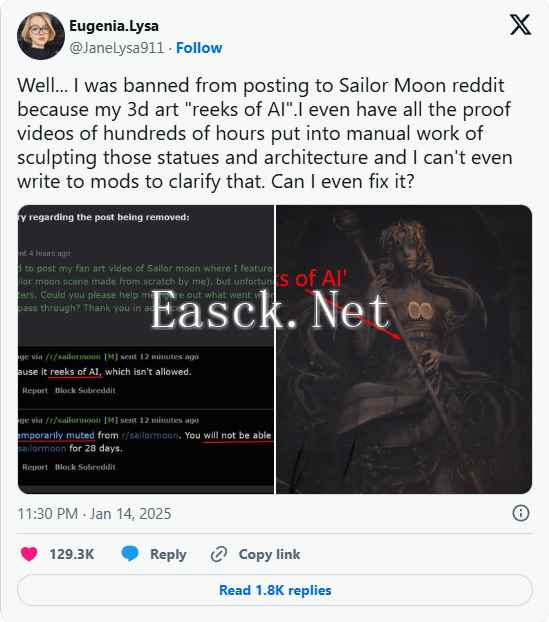Image resolution: width=549 pixels, height=622 pixels.
Task: Open the tweet info circle icon
Action: tap(520, 513)
